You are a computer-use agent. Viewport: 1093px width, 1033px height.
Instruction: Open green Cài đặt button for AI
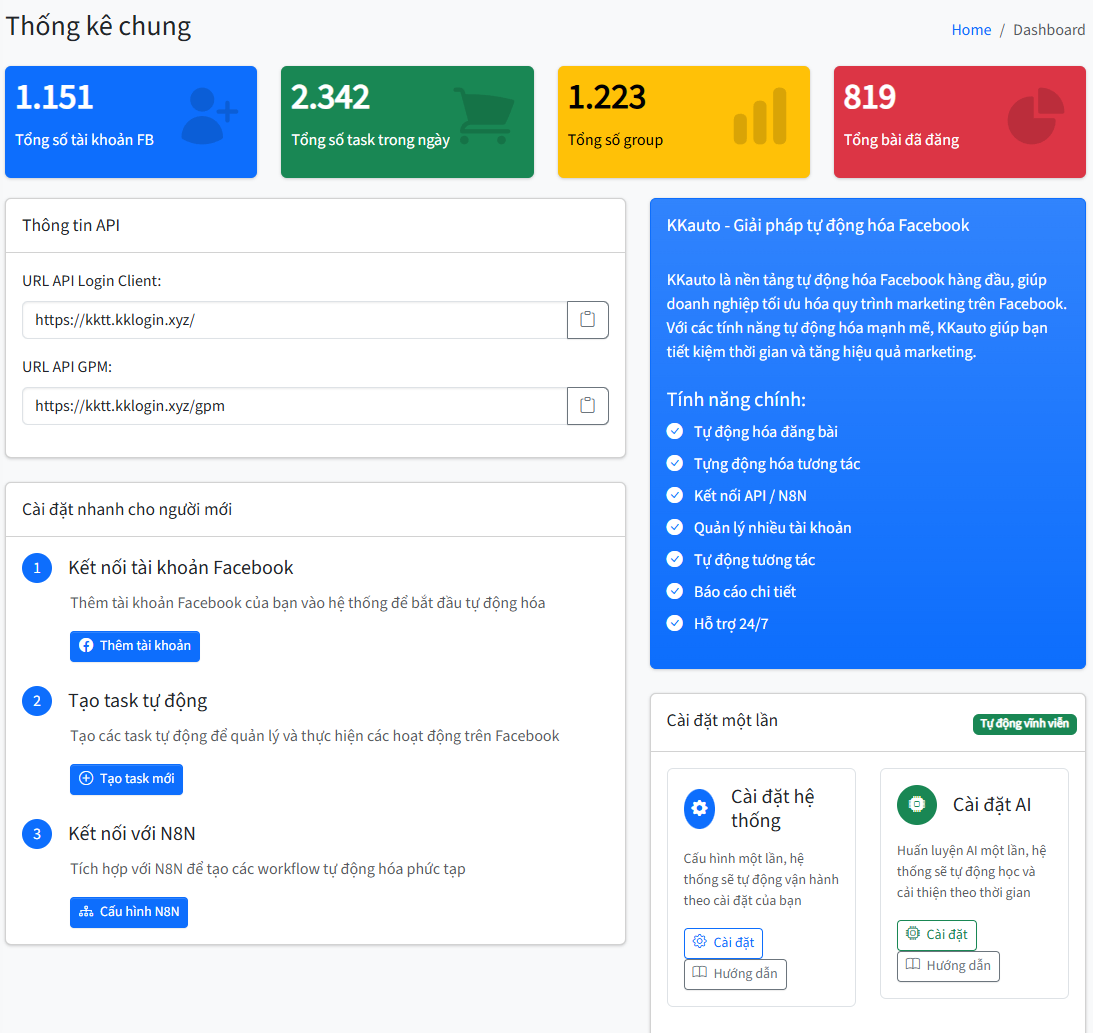937,935
